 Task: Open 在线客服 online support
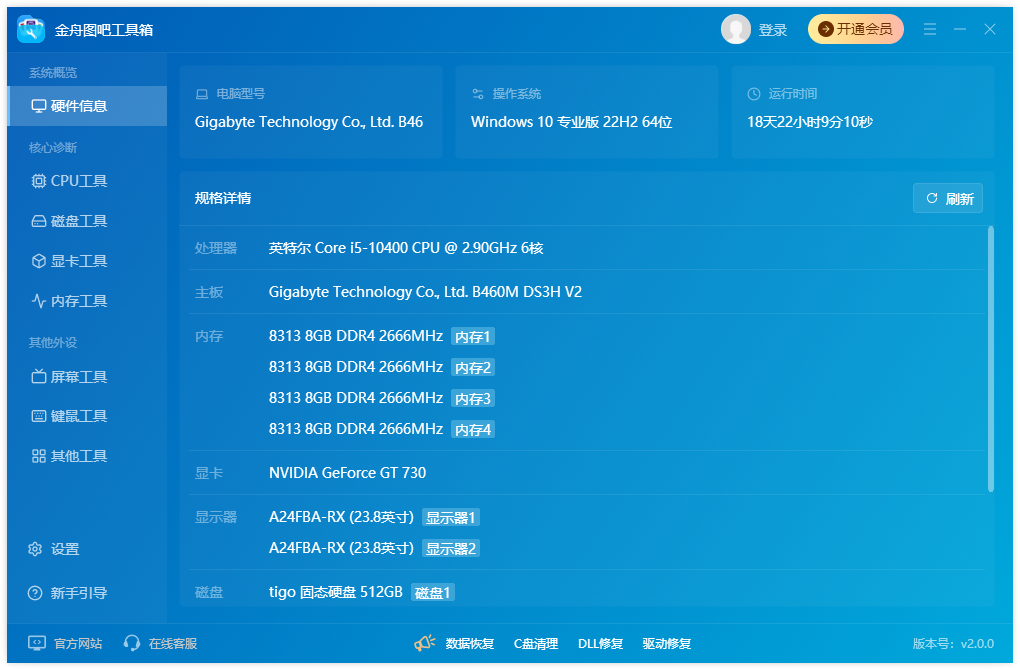pyautogui.click(x=172, y=643)
